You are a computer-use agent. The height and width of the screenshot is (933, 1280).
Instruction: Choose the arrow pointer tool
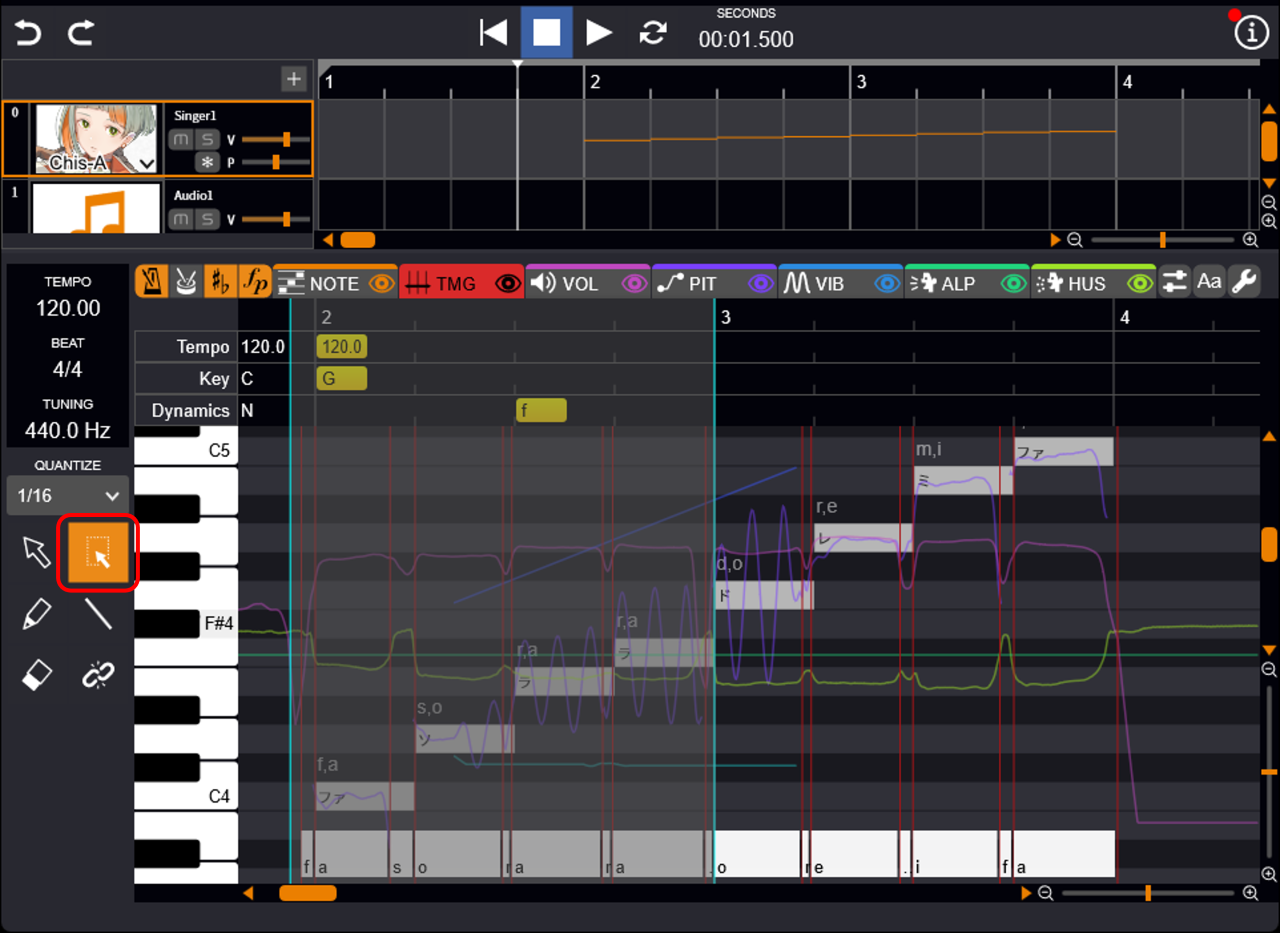pos(36,551)
